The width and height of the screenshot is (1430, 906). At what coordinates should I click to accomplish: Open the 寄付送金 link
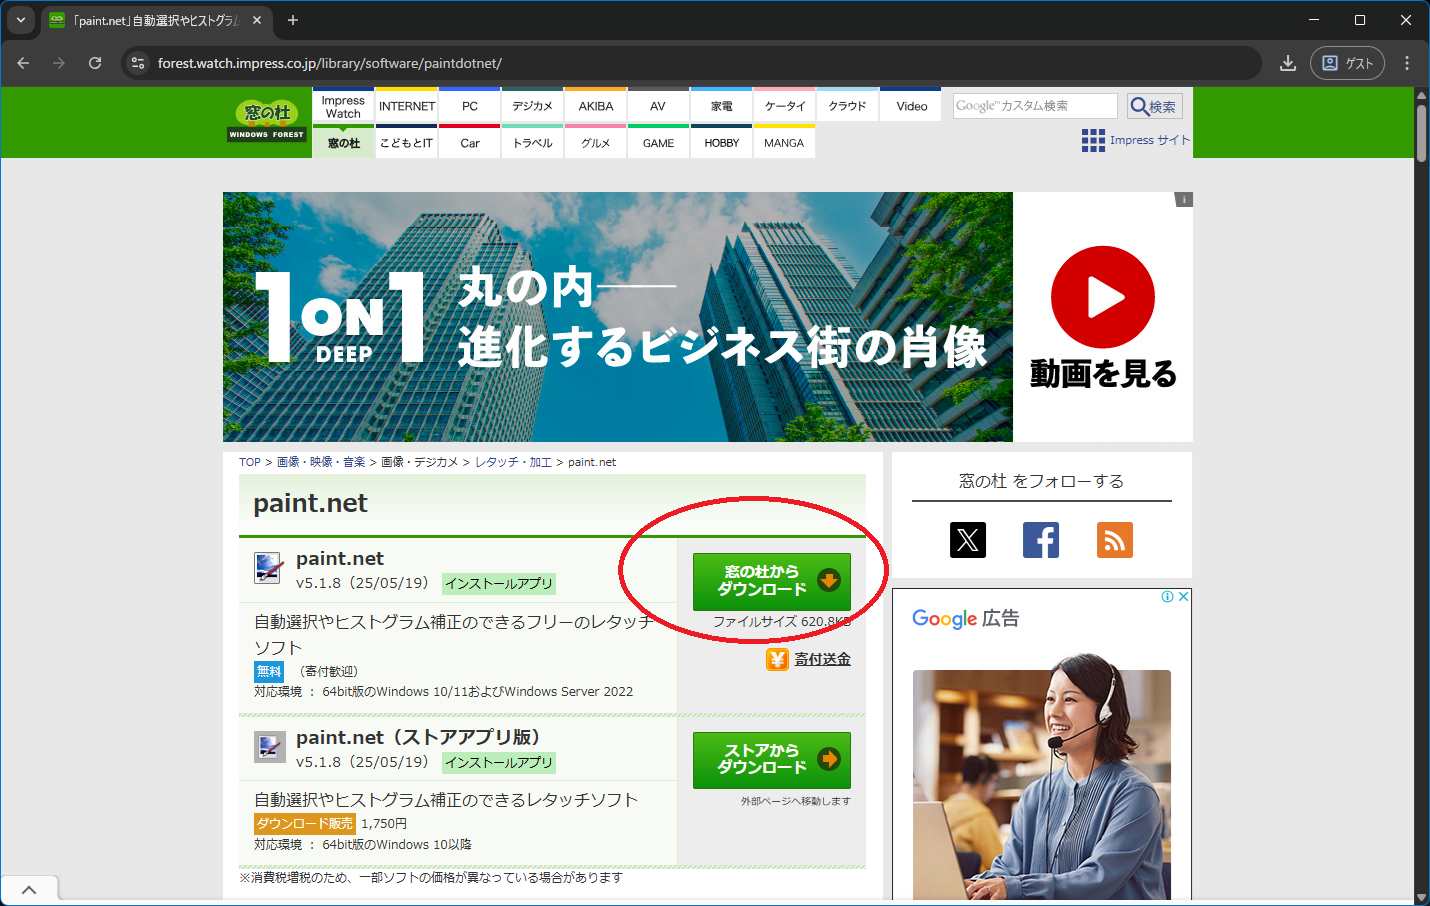(822, 659)
